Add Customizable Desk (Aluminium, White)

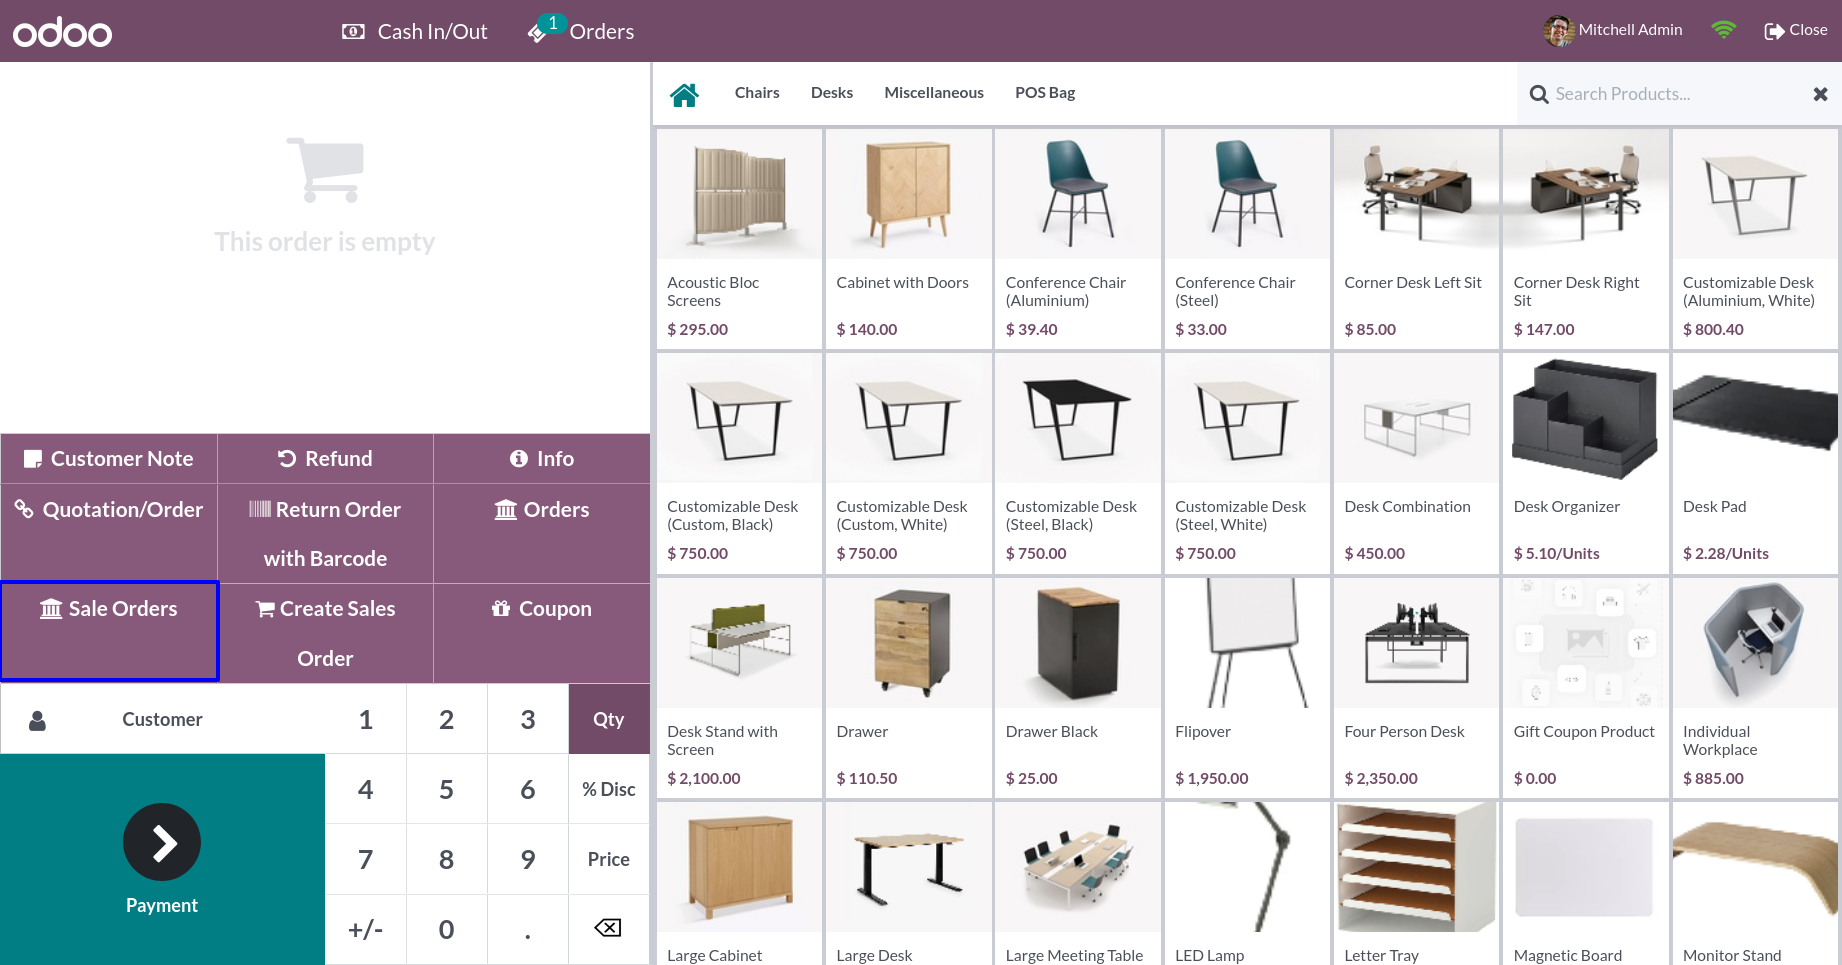pyautogui.click(x=1755, y=238)
